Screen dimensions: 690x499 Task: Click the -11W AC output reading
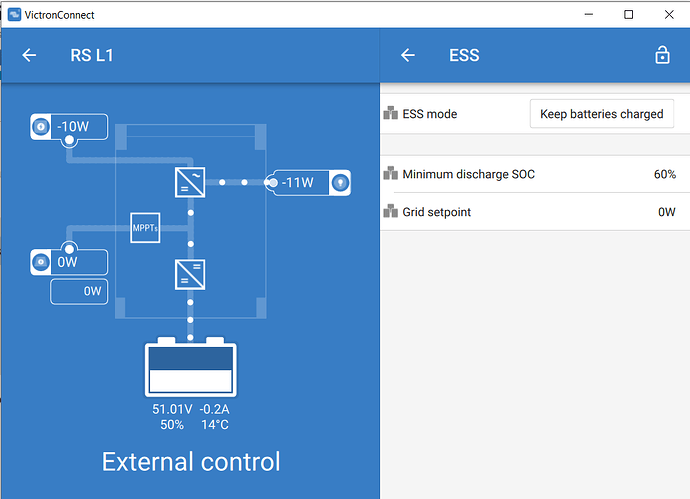[297, 182]
